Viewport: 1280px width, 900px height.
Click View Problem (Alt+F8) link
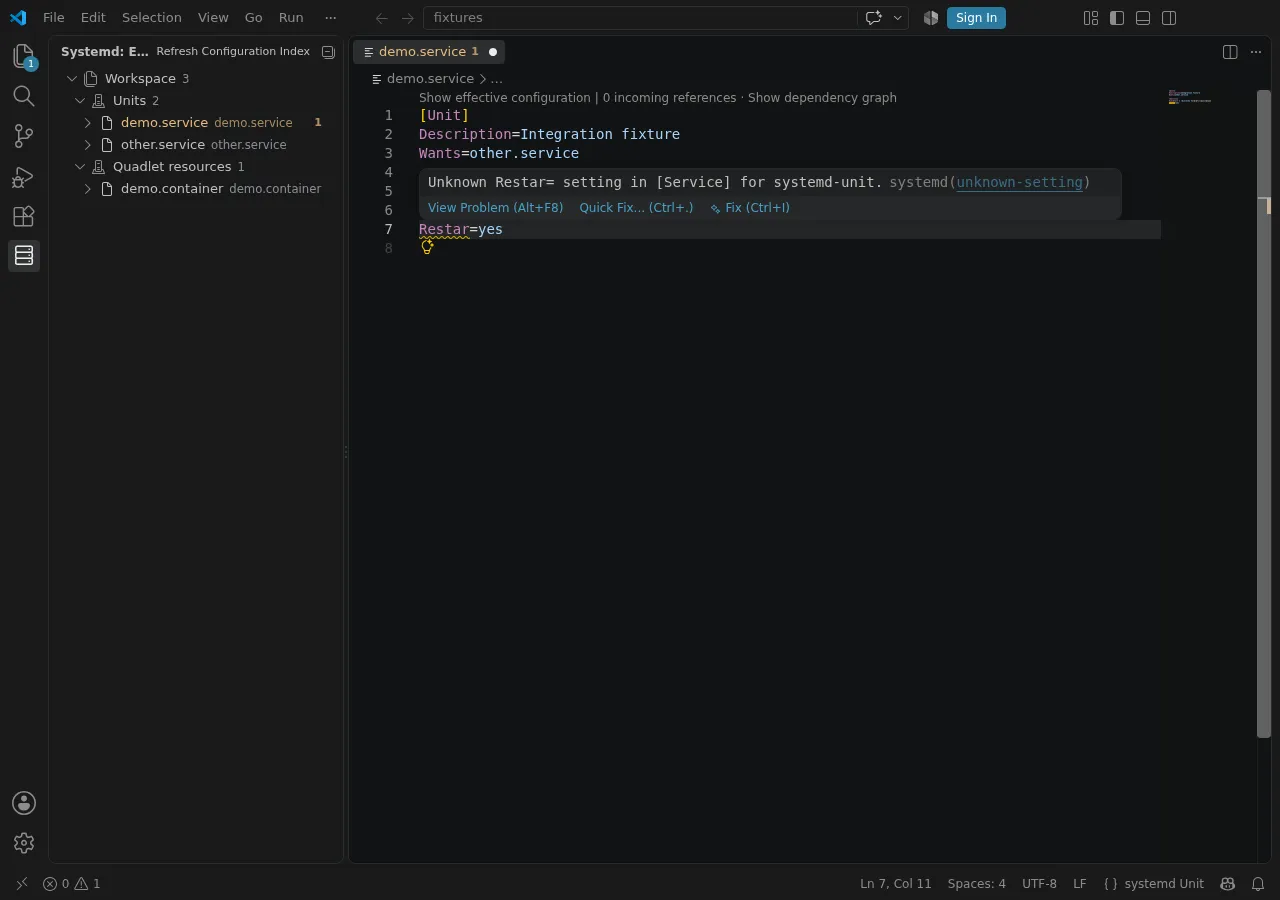[x=496, y=208]
